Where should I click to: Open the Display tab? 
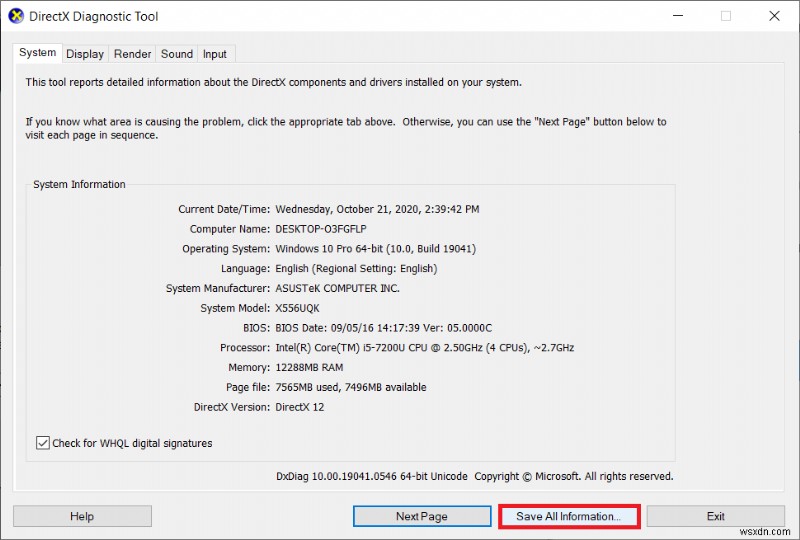tap(85, 54)
